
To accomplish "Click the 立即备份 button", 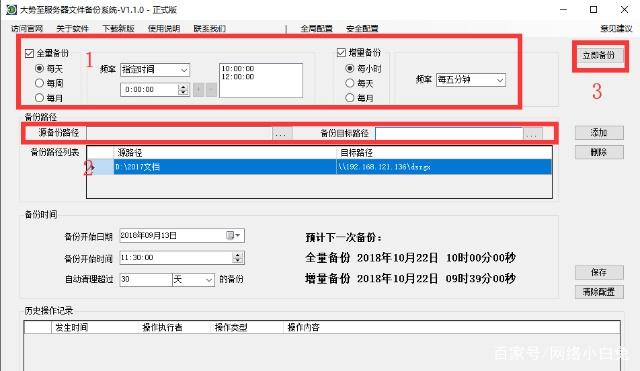I will [x=599, y=56].
